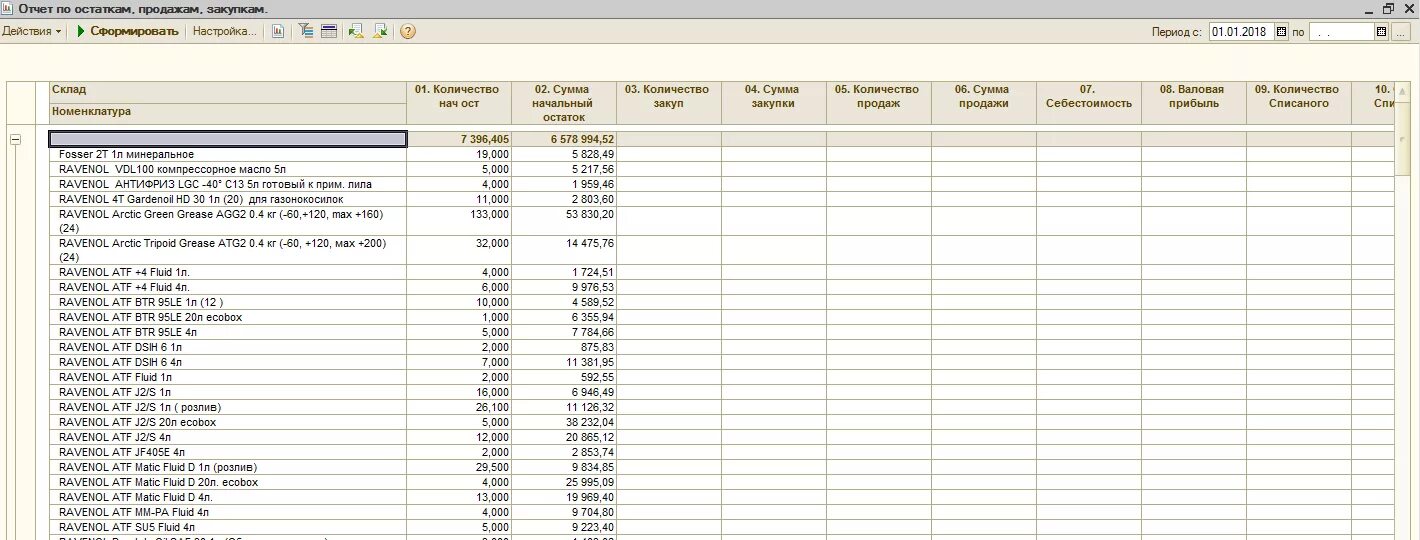Select RAVENOL ATF JF405E 4л row
Image resolution: width=1420 pixels, height=540 pixels.
(x=228, y=452)
